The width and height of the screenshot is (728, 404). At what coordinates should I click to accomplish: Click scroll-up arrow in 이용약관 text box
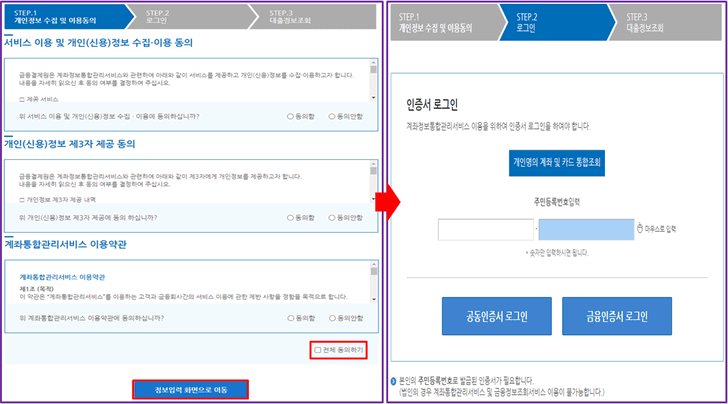coord(374,265)
